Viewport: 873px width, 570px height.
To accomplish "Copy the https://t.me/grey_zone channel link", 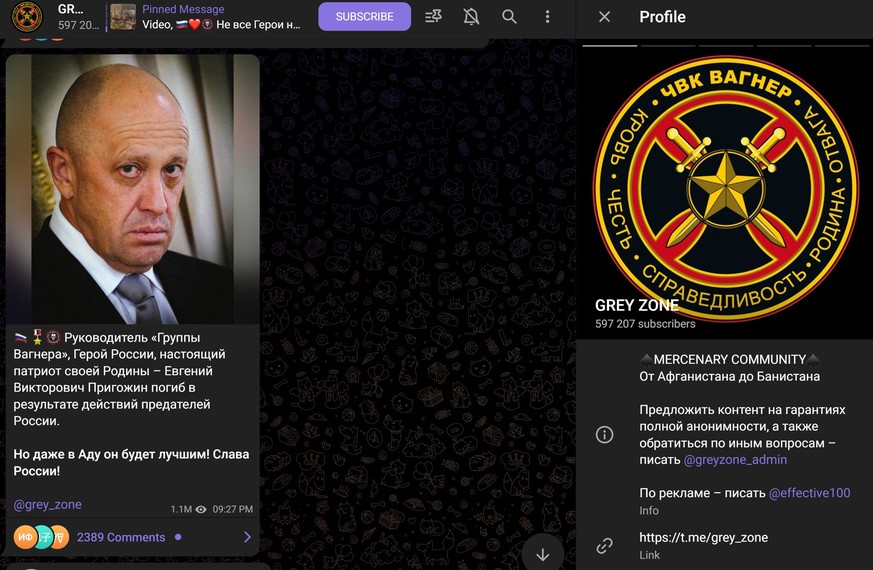I will pos(703,538).
